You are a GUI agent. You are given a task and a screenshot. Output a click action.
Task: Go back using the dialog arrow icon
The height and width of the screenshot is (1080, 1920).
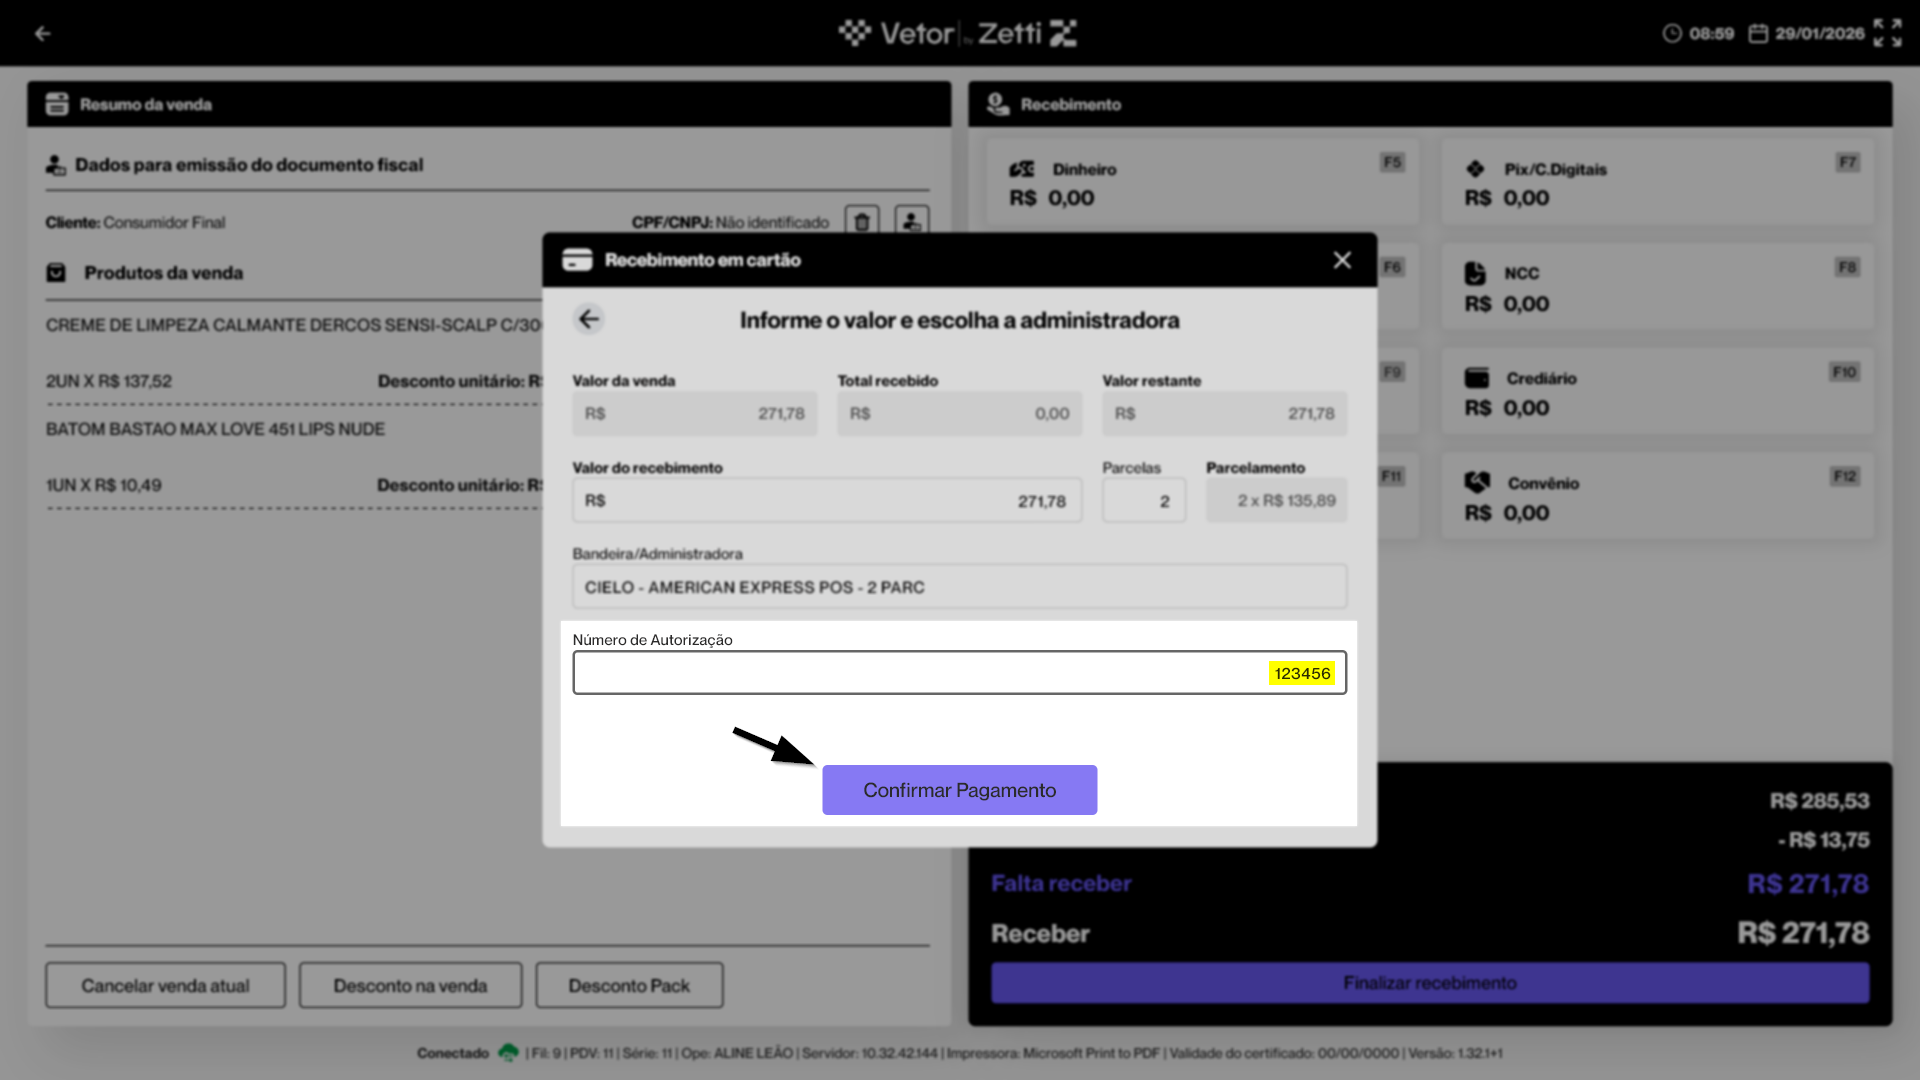tap(589, 319)
